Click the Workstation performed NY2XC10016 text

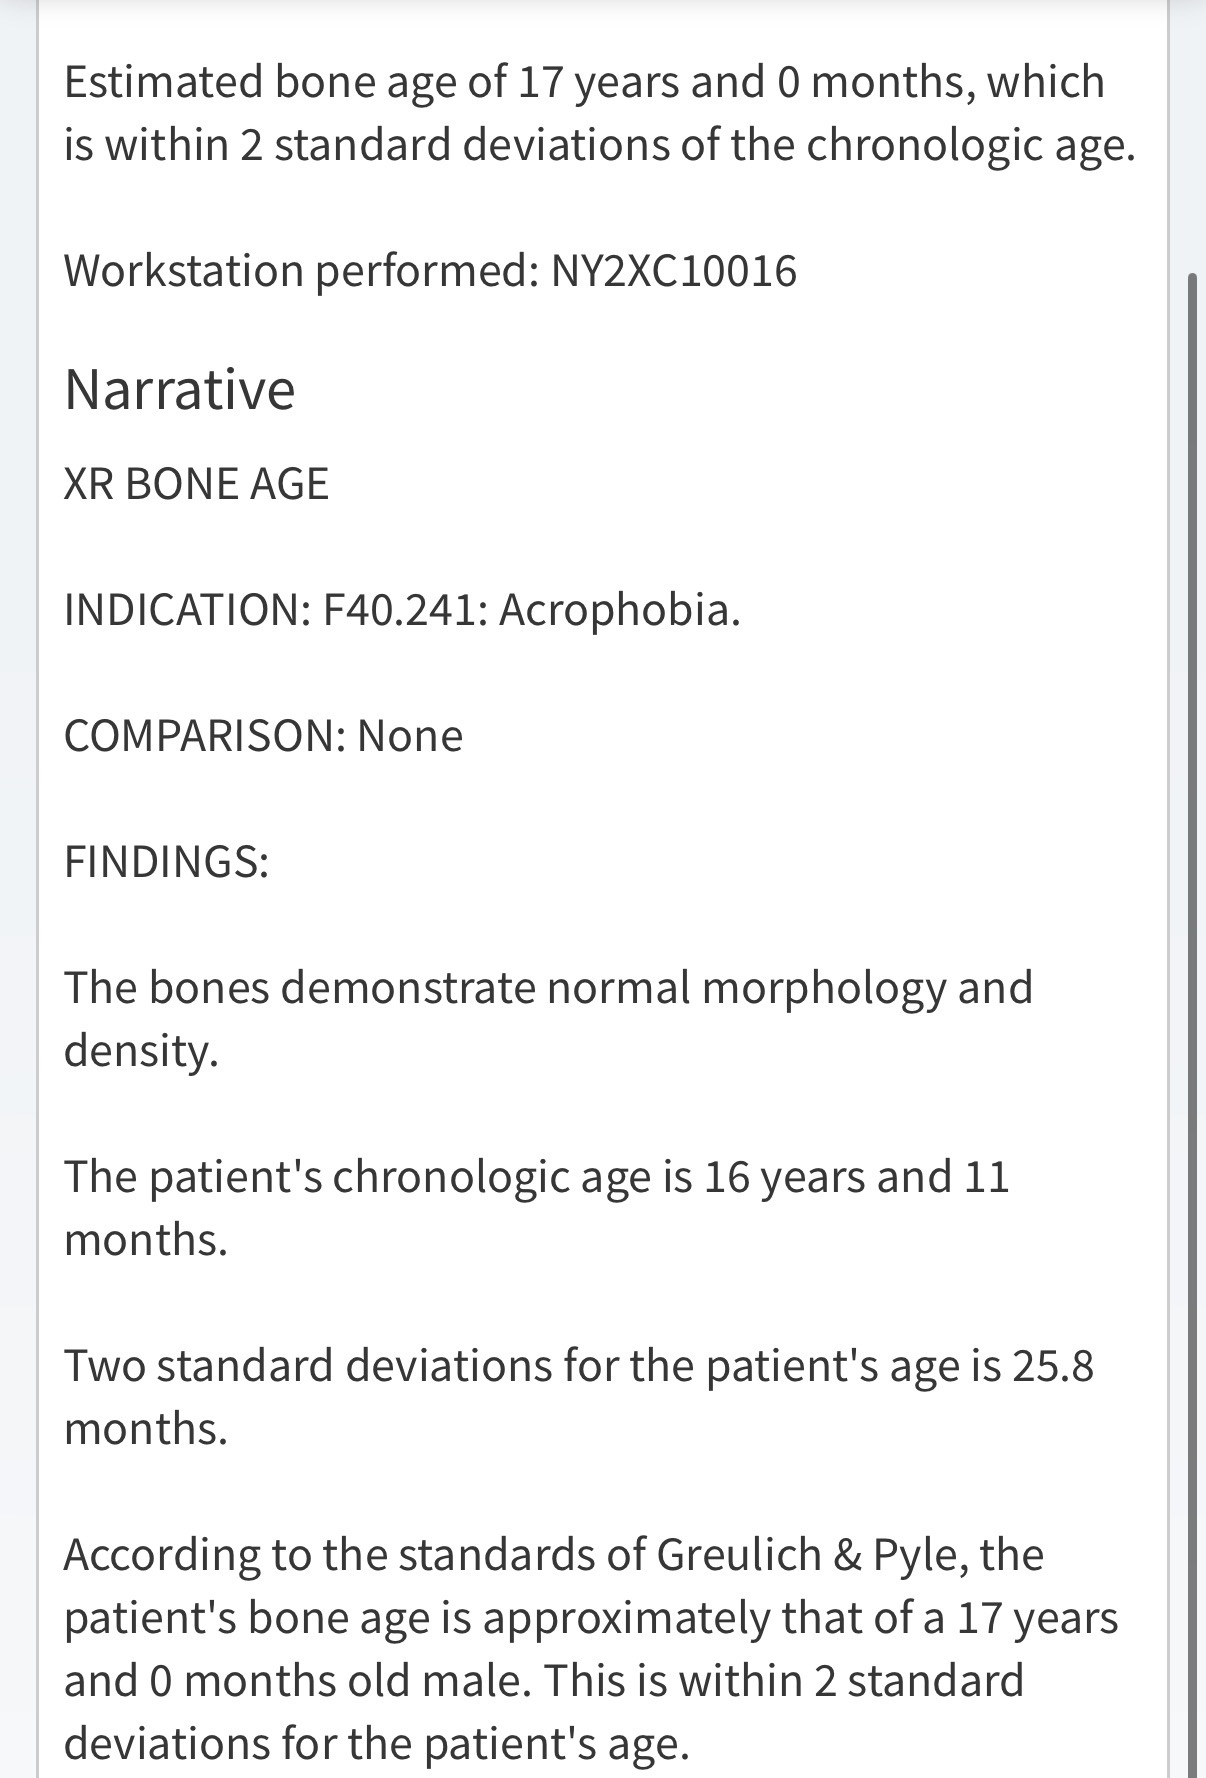(430, 271)
